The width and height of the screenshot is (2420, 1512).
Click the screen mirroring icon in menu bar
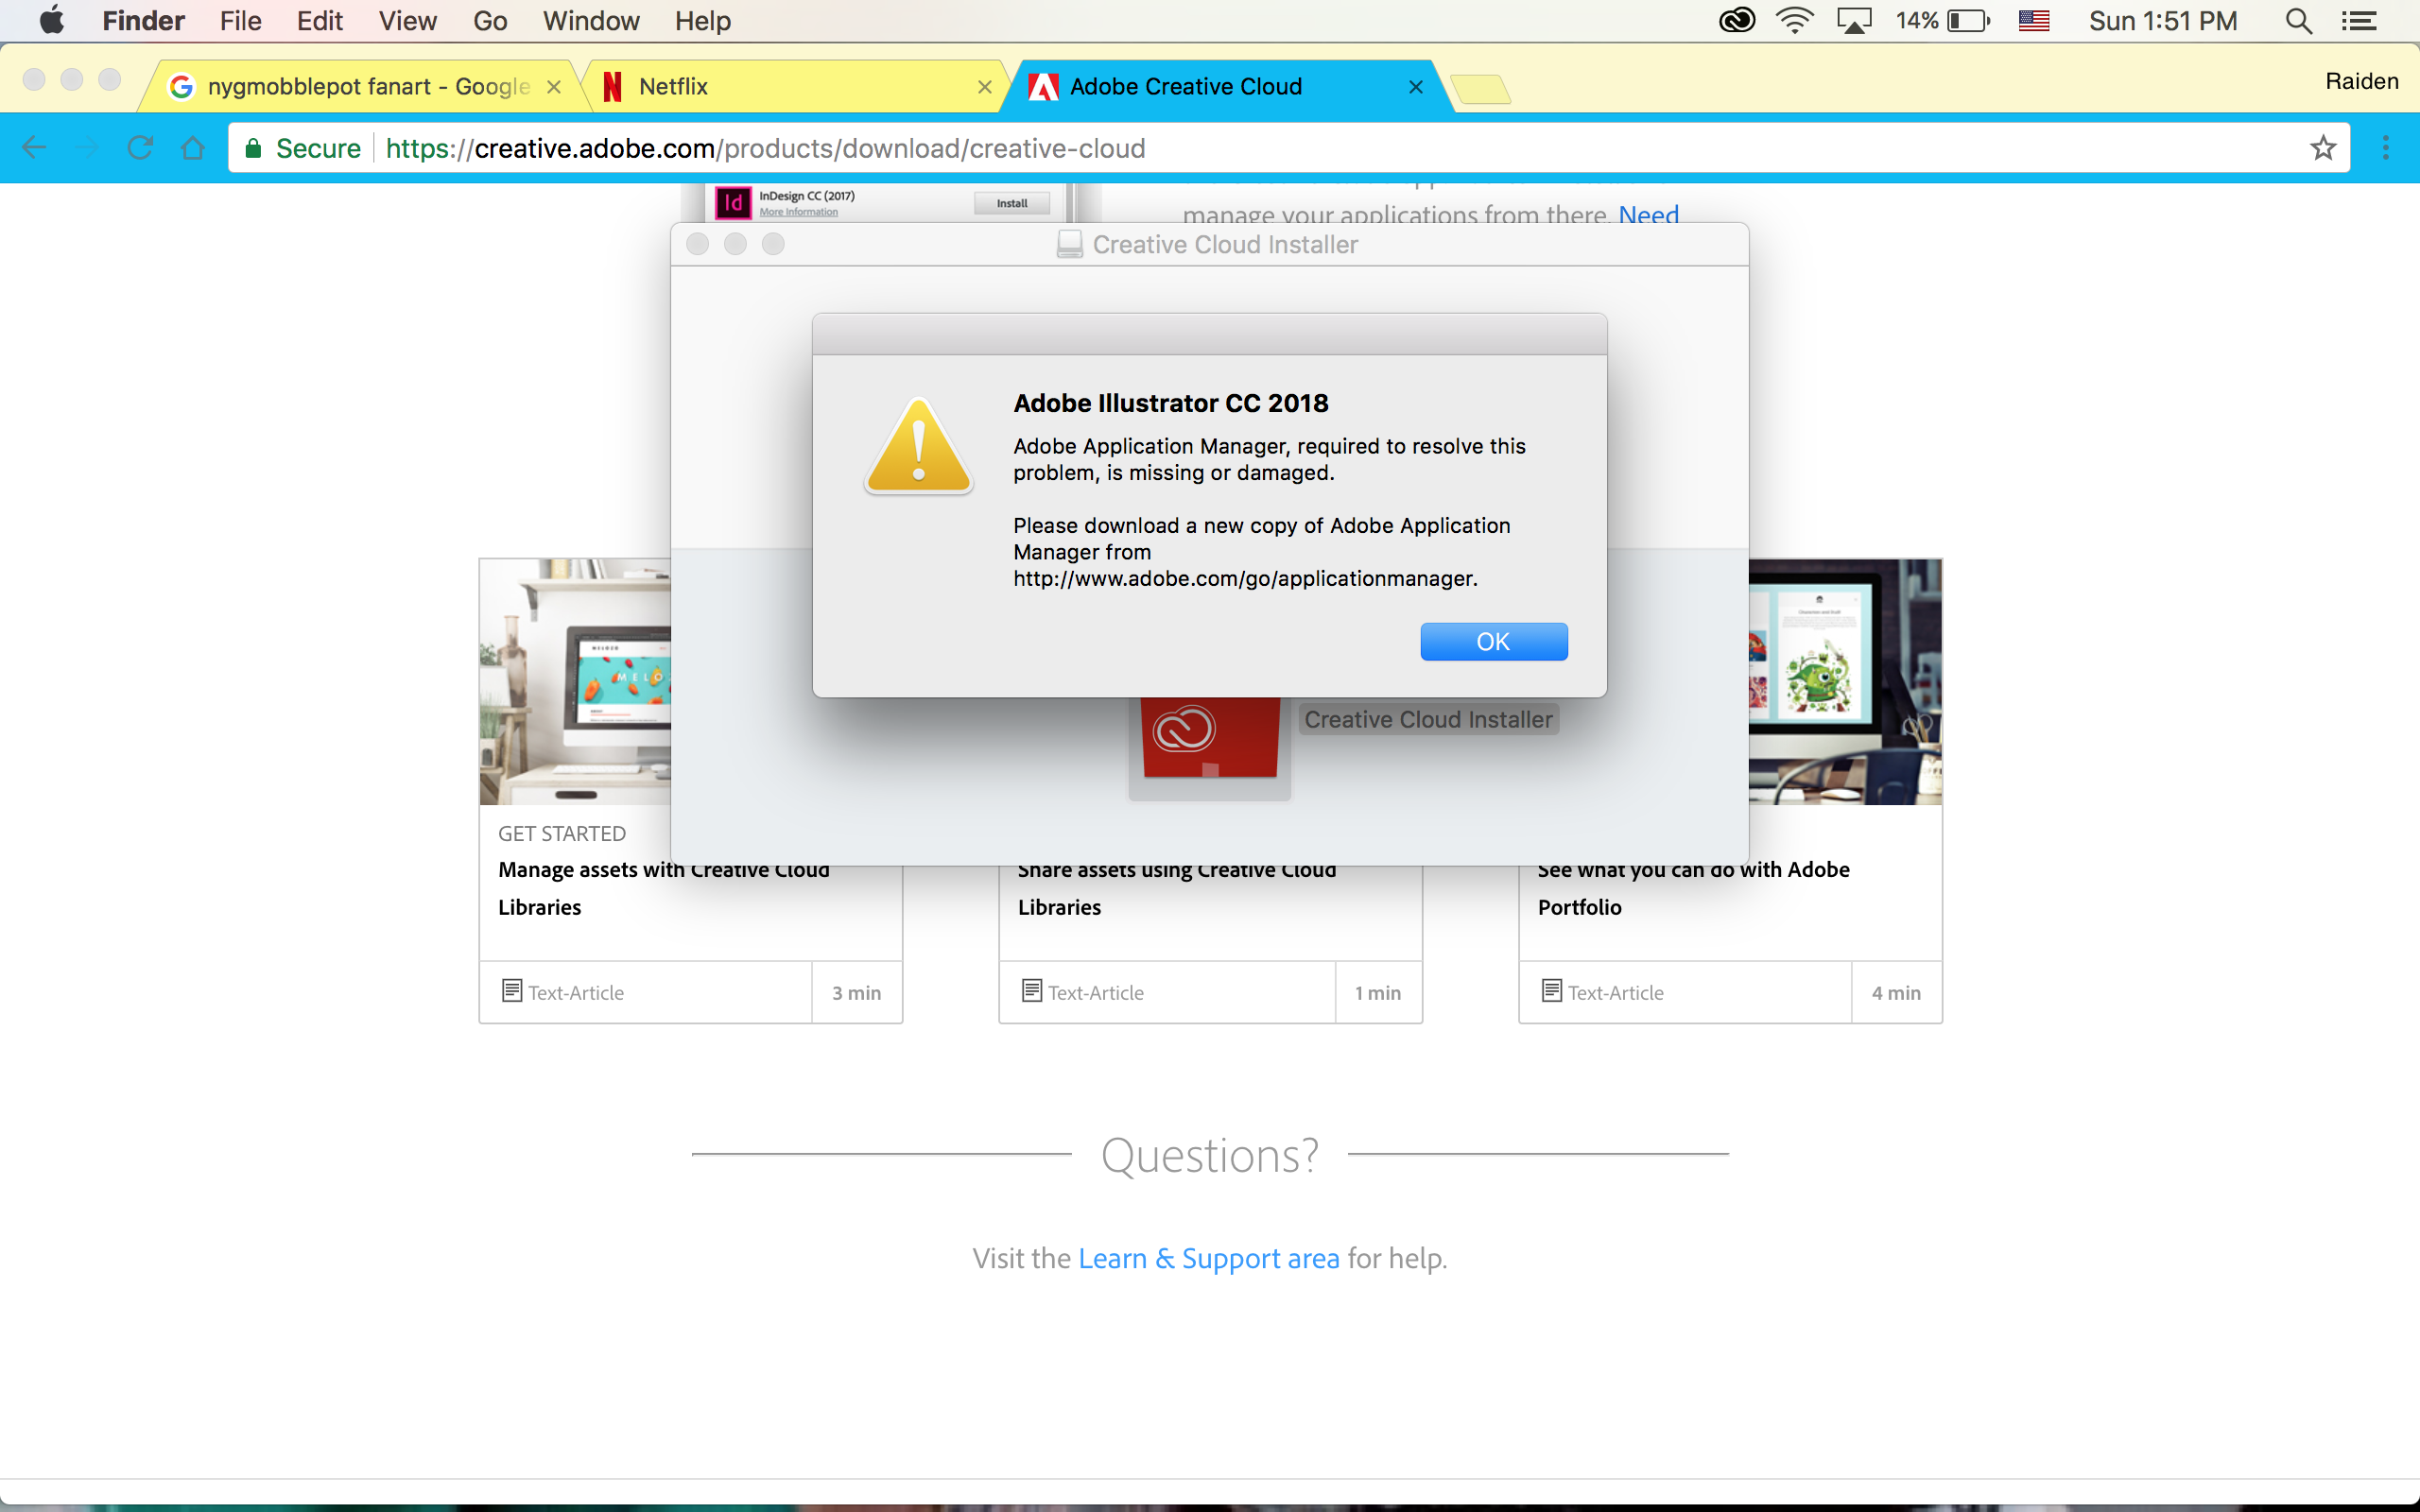pos(1852,21)
